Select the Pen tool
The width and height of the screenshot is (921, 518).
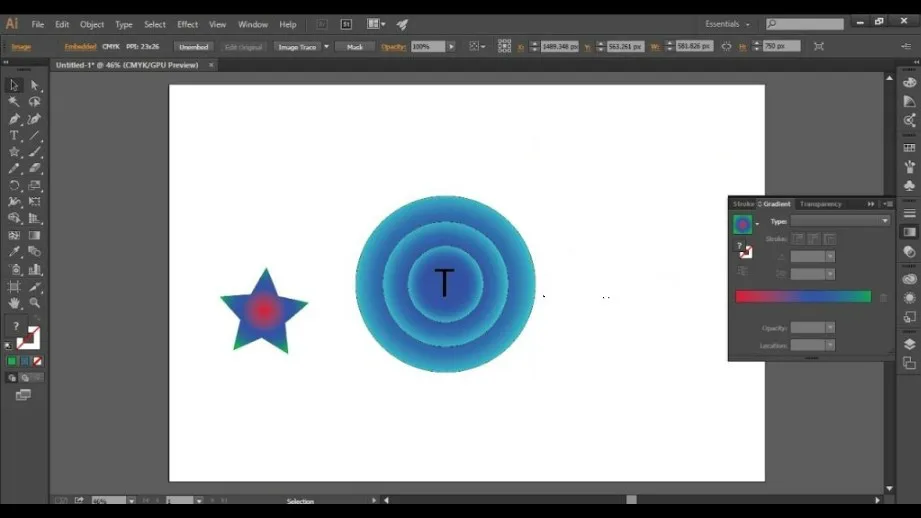click(x=14, y=118)
